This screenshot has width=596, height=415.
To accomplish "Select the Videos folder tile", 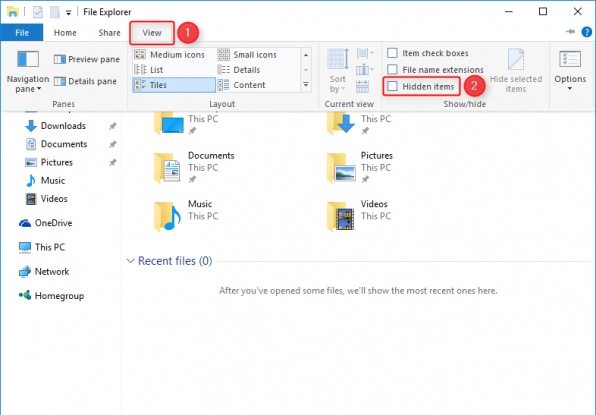I will click(360, 215).
